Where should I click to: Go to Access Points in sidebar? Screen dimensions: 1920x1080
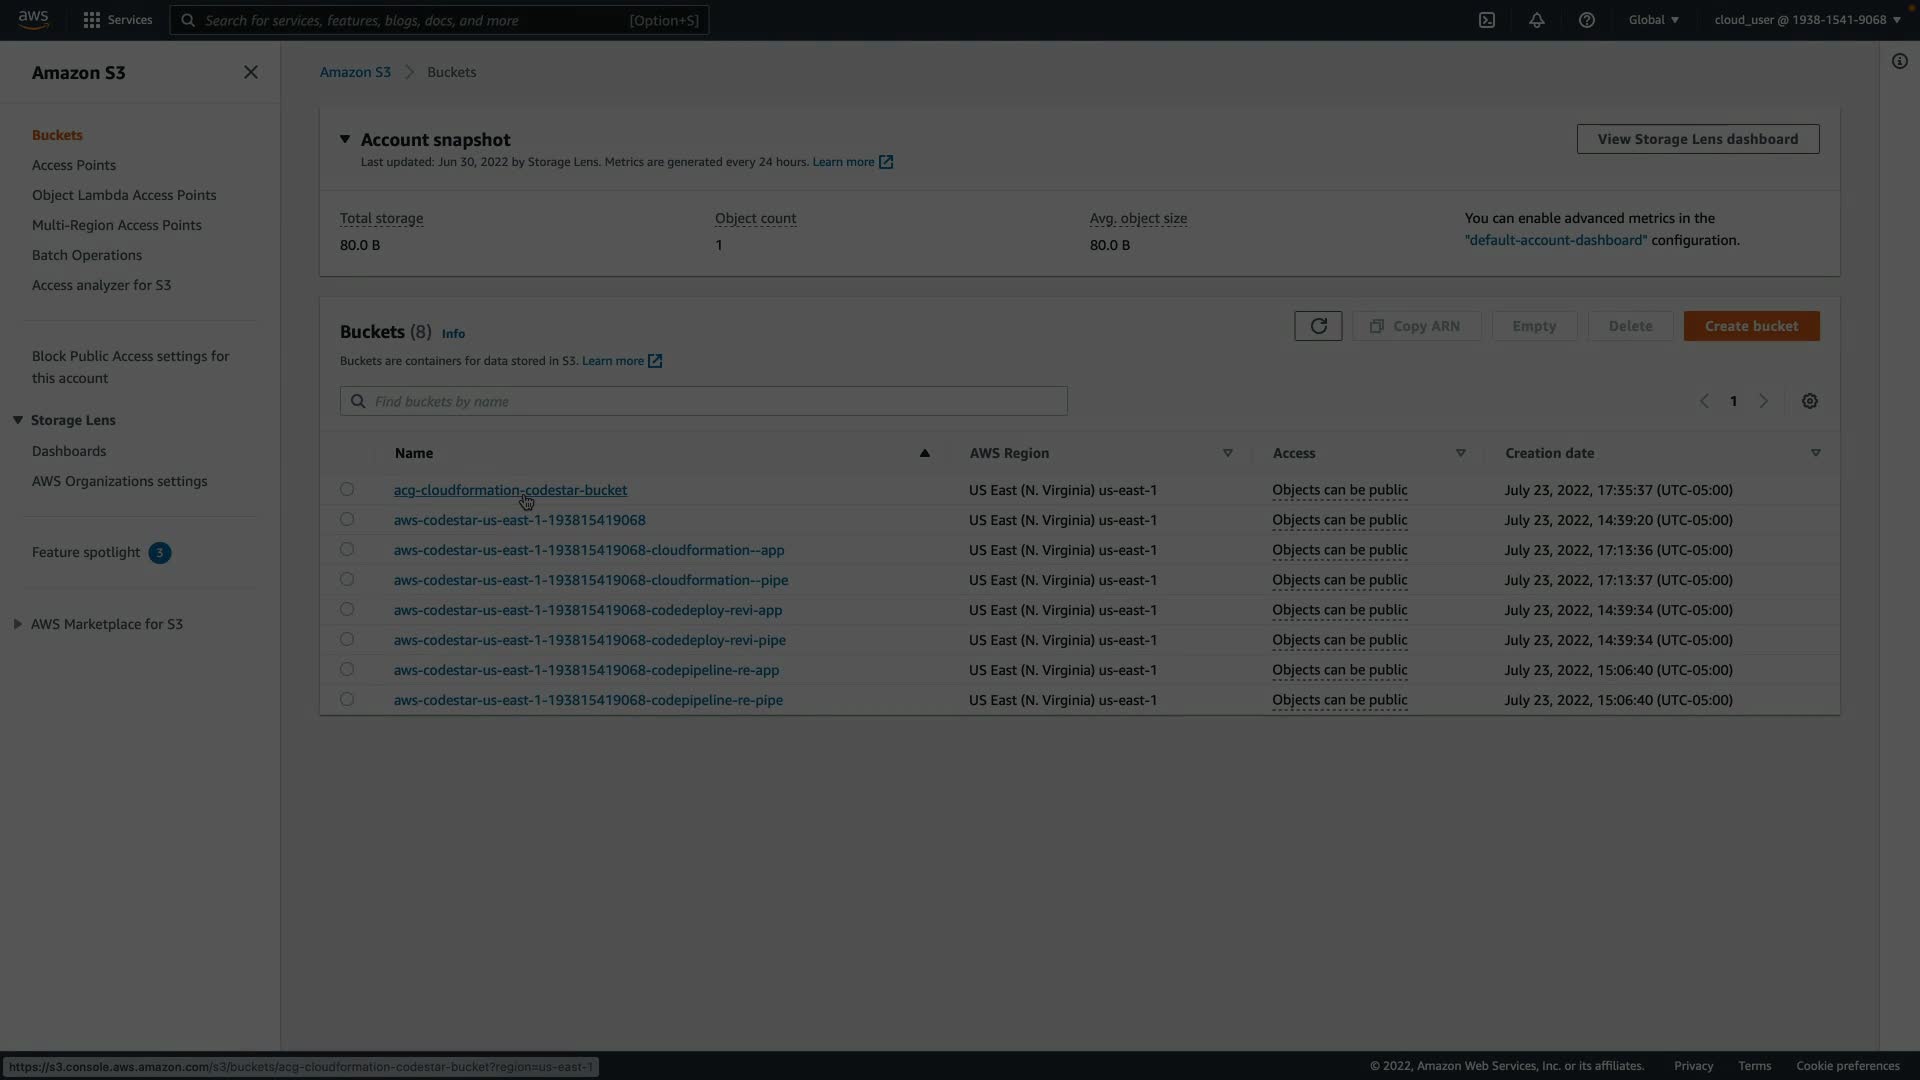(74, 165)
